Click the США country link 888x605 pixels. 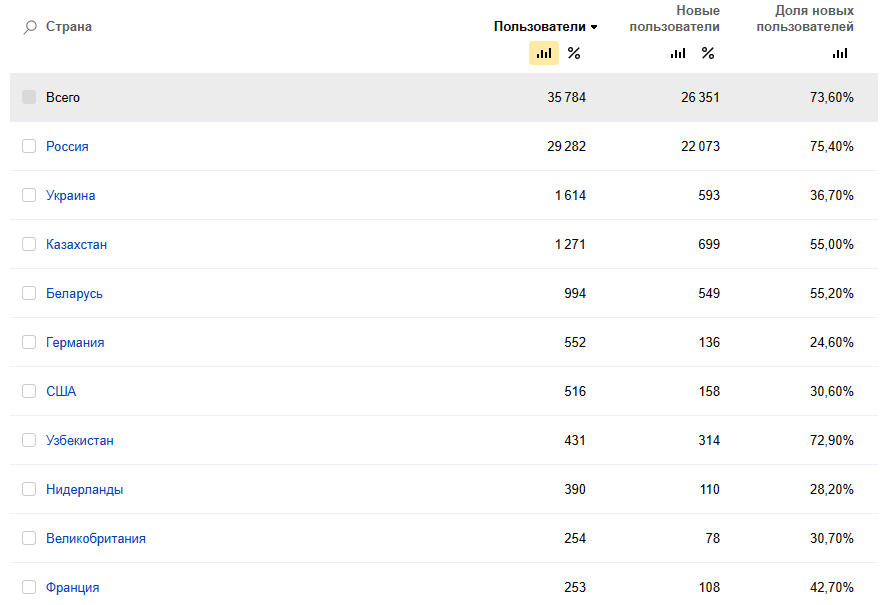[61, 391]
